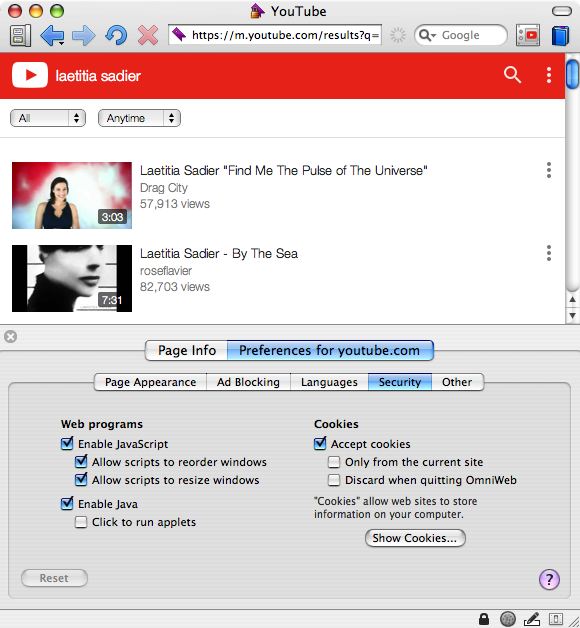Go back with the blue left arrow

pos(52,35)
